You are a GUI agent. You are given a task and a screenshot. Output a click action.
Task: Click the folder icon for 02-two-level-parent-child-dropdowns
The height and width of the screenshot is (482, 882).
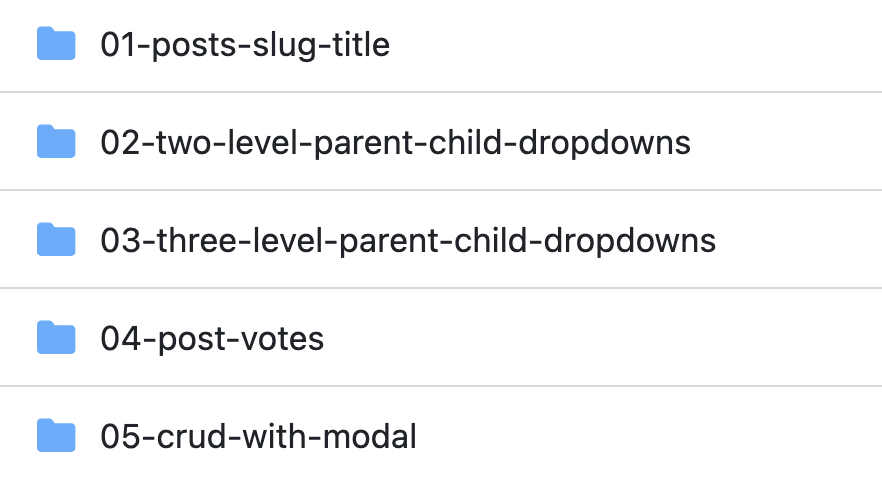click(x=56, y=143)
